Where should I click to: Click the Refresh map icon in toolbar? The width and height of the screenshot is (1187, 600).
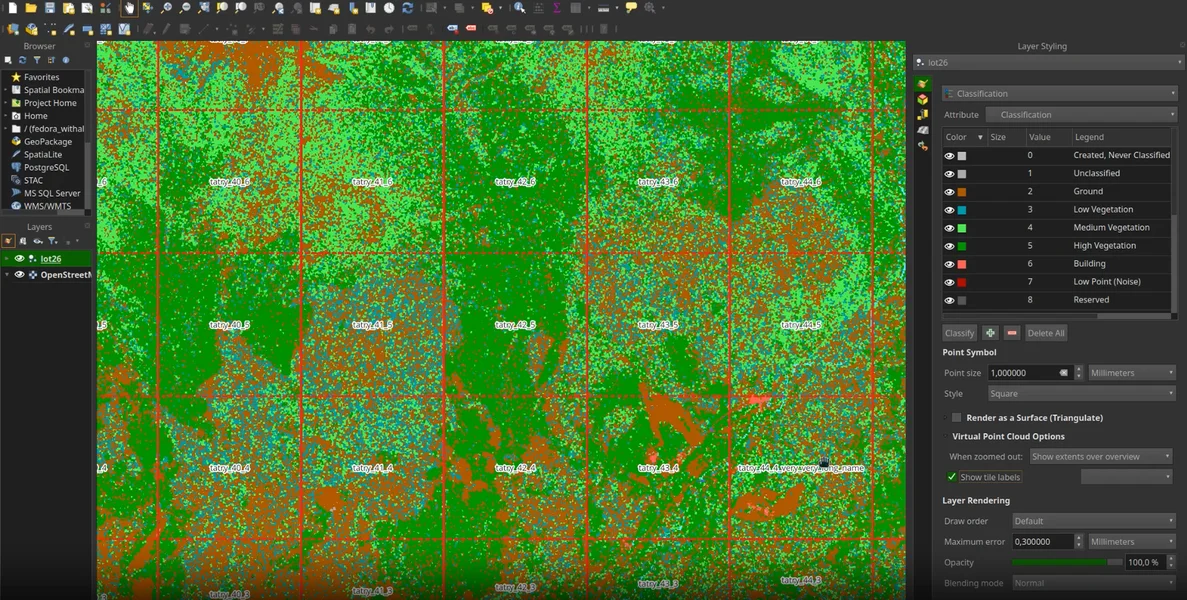tap(407, 8)
